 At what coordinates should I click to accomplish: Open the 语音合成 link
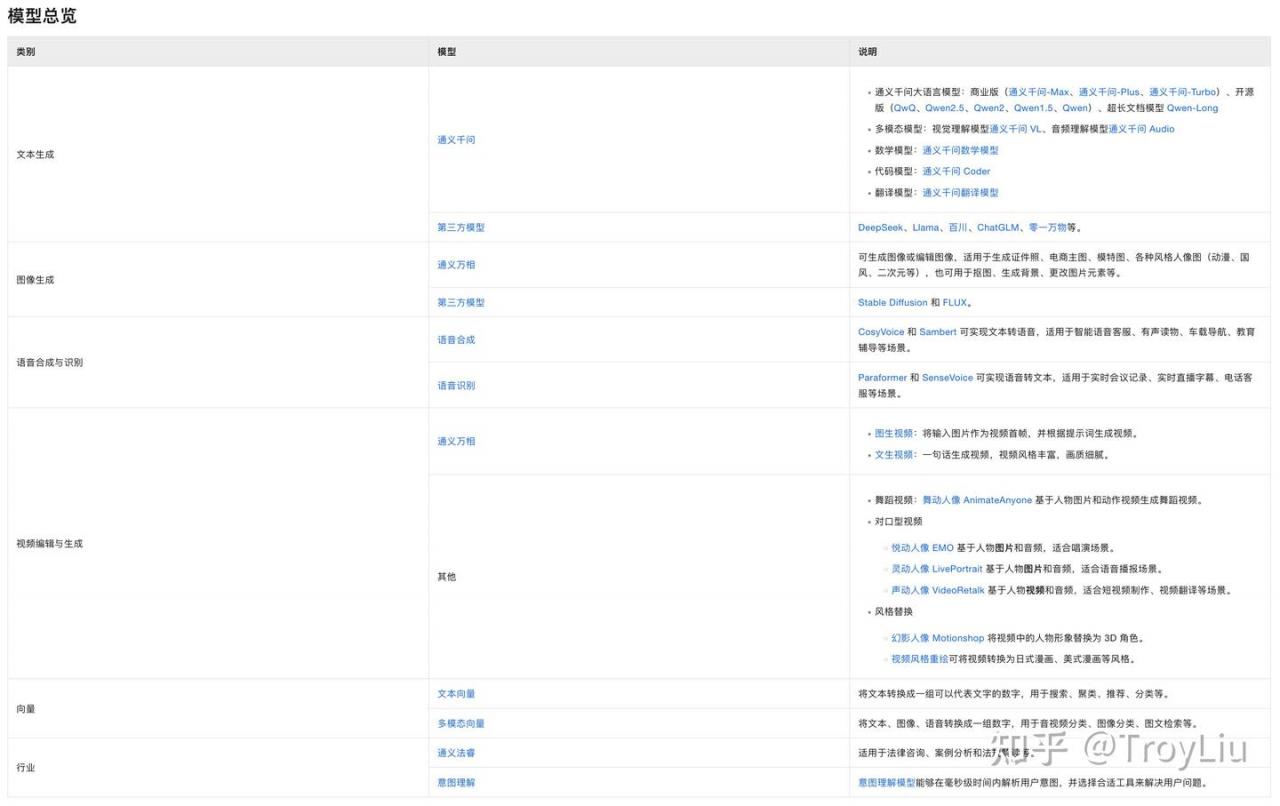tap(456, 340)
